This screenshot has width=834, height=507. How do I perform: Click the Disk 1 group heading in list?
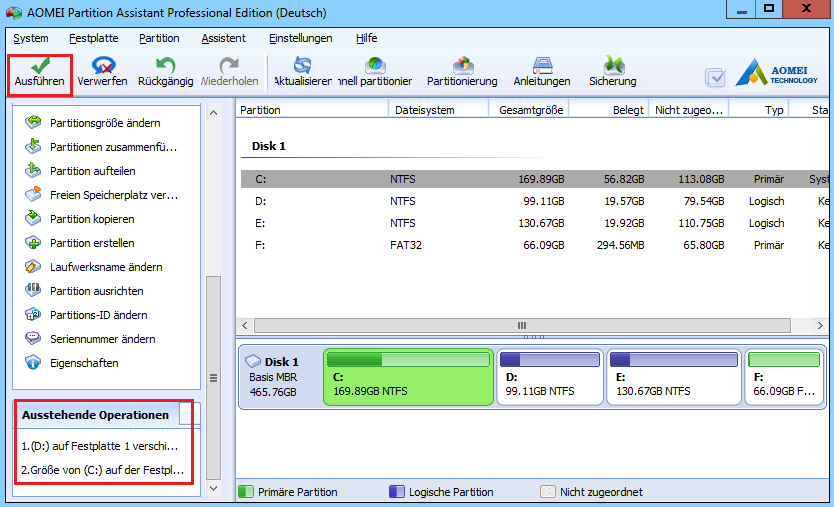[269, 146]
